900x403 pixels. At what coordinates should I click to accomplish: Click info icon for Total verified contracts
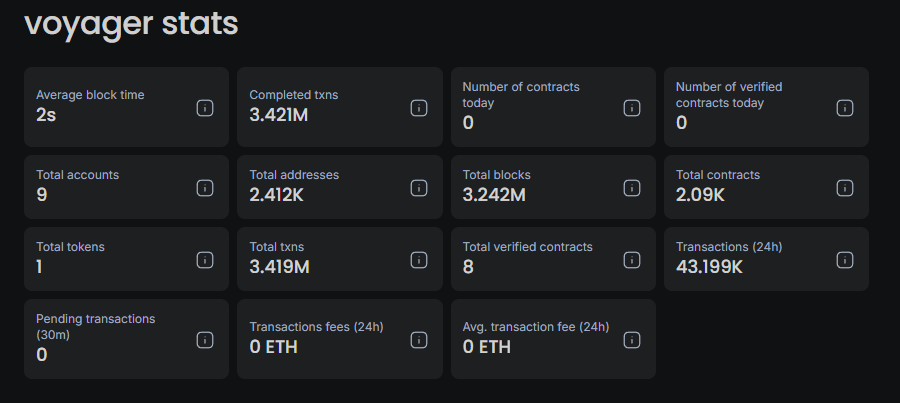point(632,260)
